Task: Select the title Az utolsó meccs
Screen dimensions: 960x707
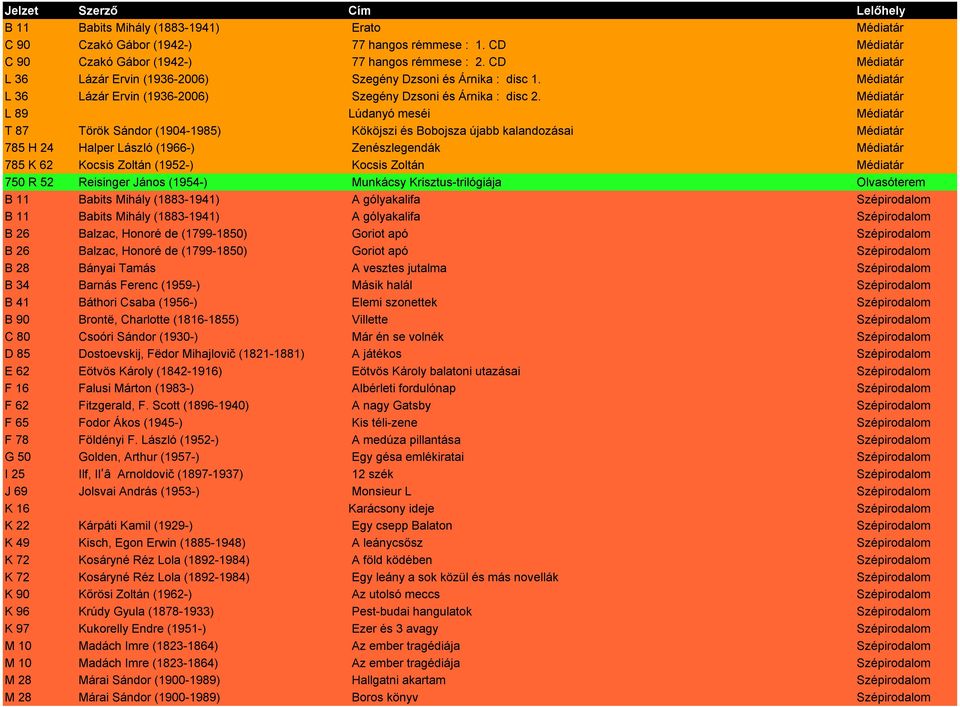Action: click(x=396, y=593)
